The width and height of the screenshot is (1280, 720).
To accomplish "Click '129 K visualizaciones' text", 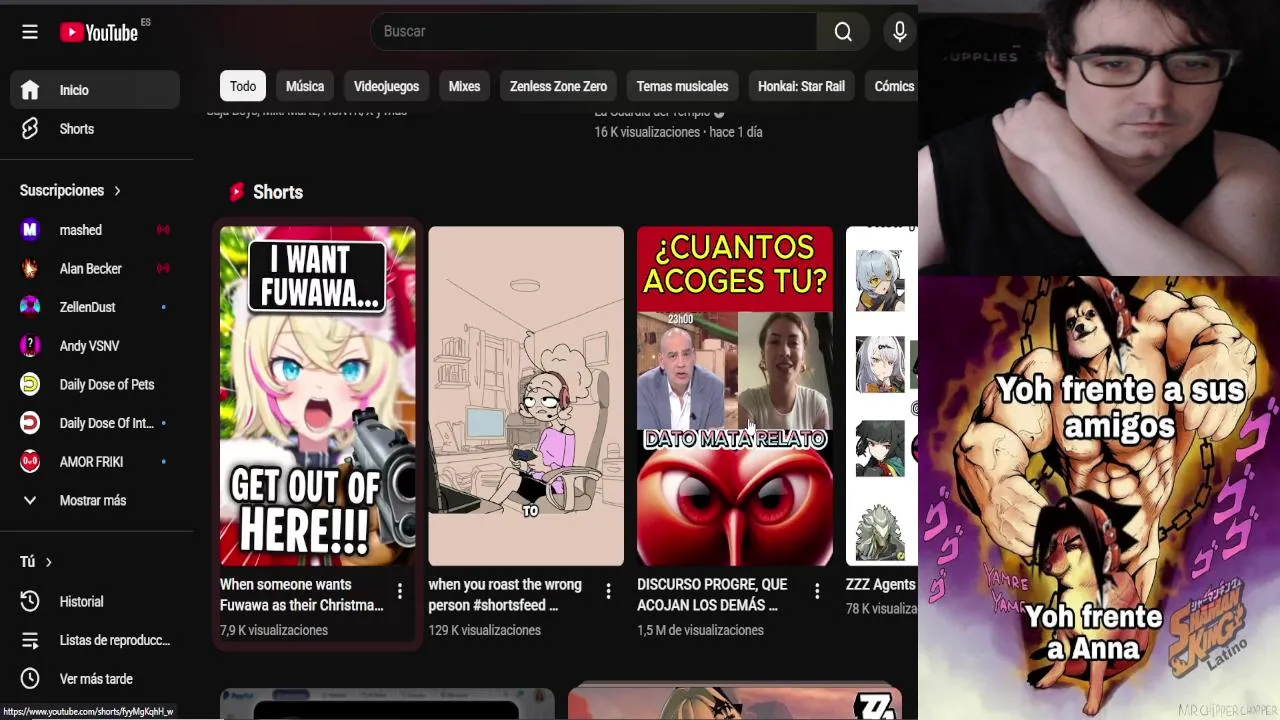I will [484, 630].
